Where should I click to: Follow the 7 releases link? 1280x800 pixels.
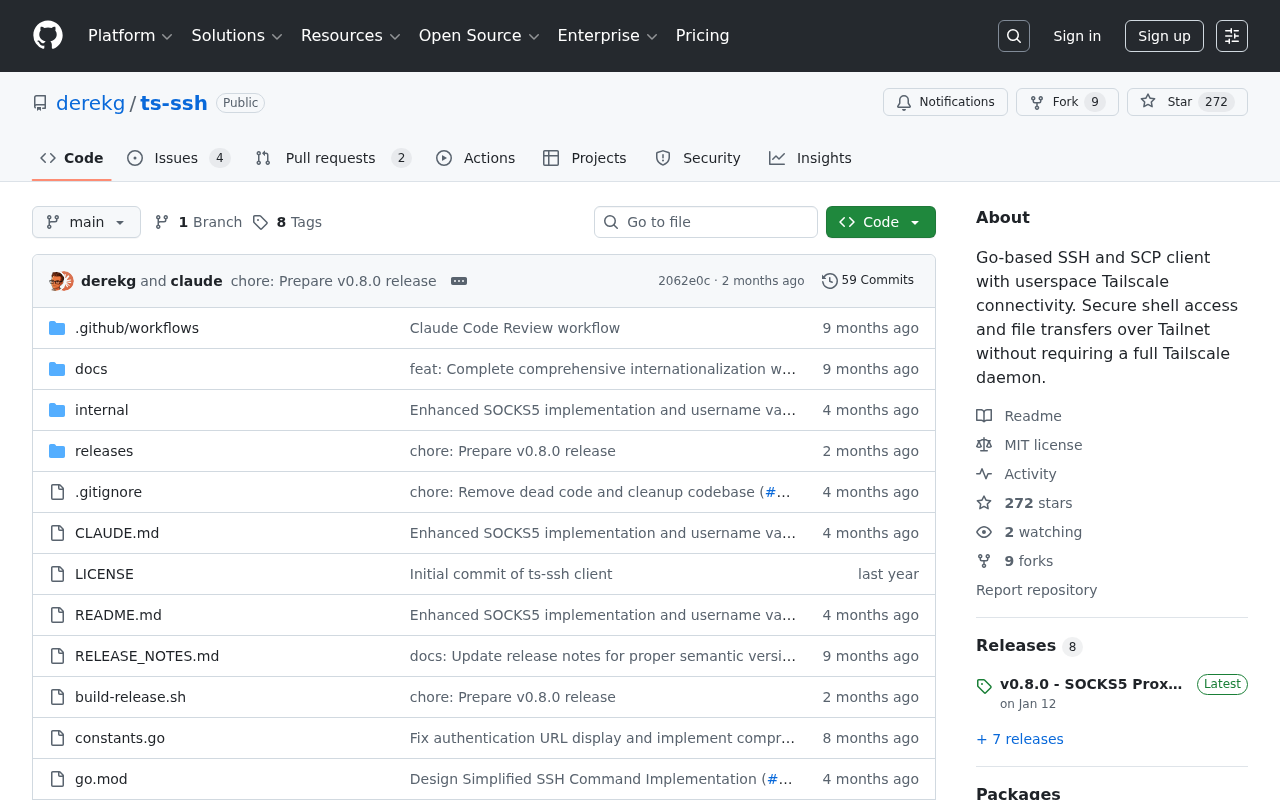point(1019,738)
